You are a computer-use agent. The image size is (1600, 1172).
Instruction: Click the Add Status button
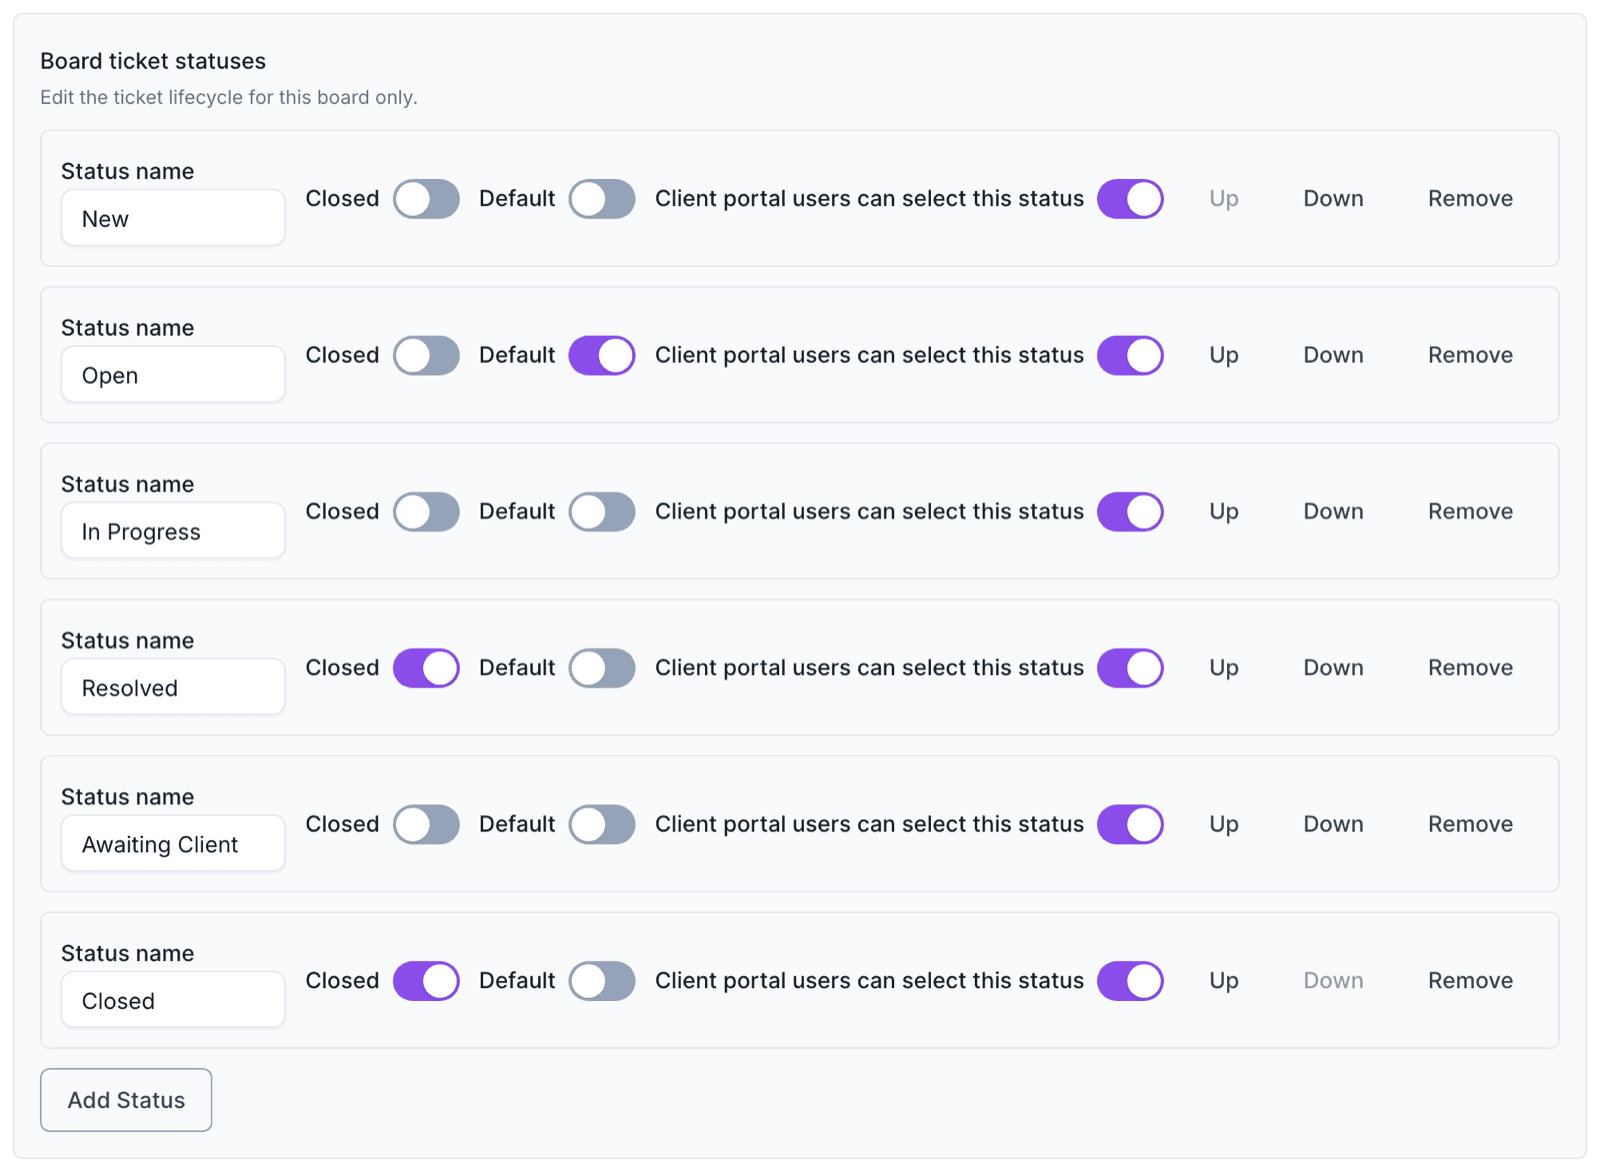[126, 1100]
